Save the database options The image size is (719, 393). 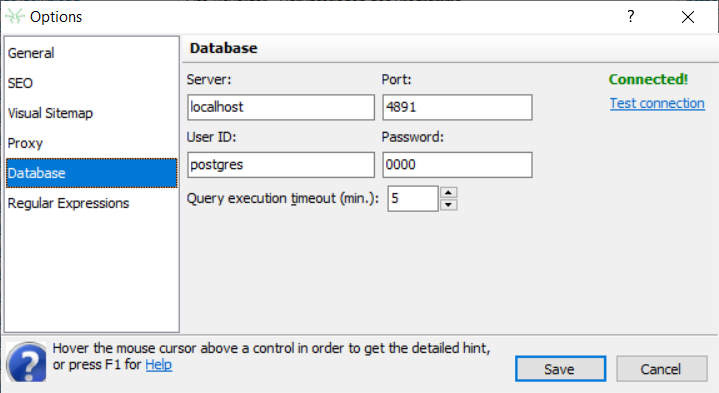click(560, 369)
